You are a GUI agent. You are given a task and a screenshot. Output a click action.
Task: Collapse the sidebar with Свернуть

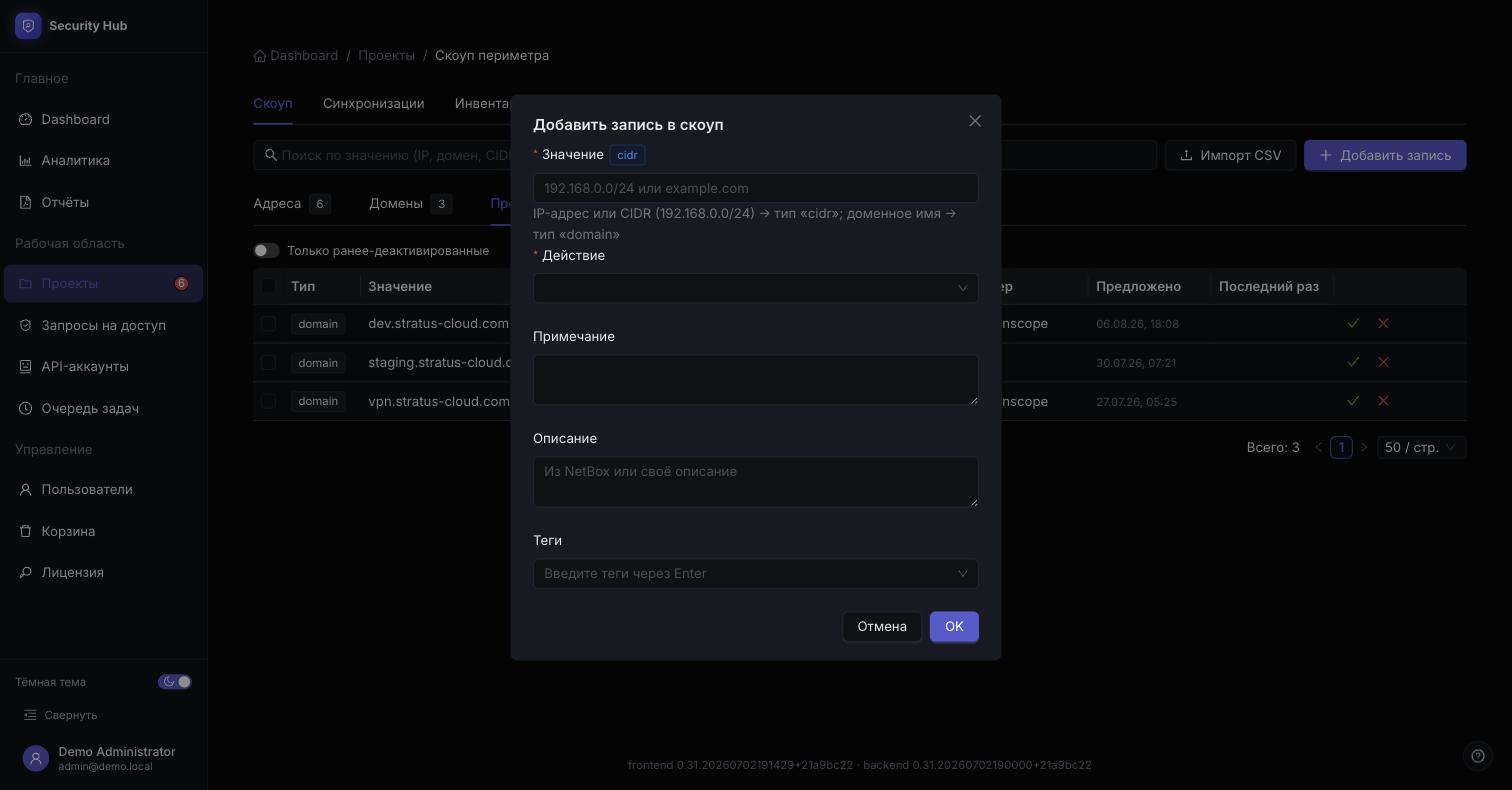(61, 715)
